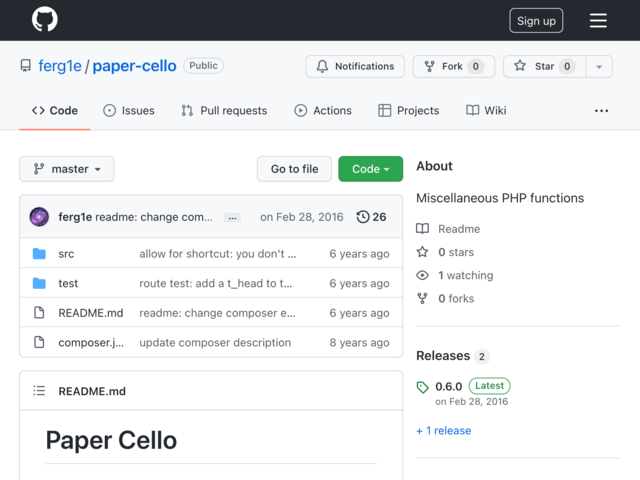Open the + 1 release link
Viewport: 640px width, 480px height.
coord(444,431)
